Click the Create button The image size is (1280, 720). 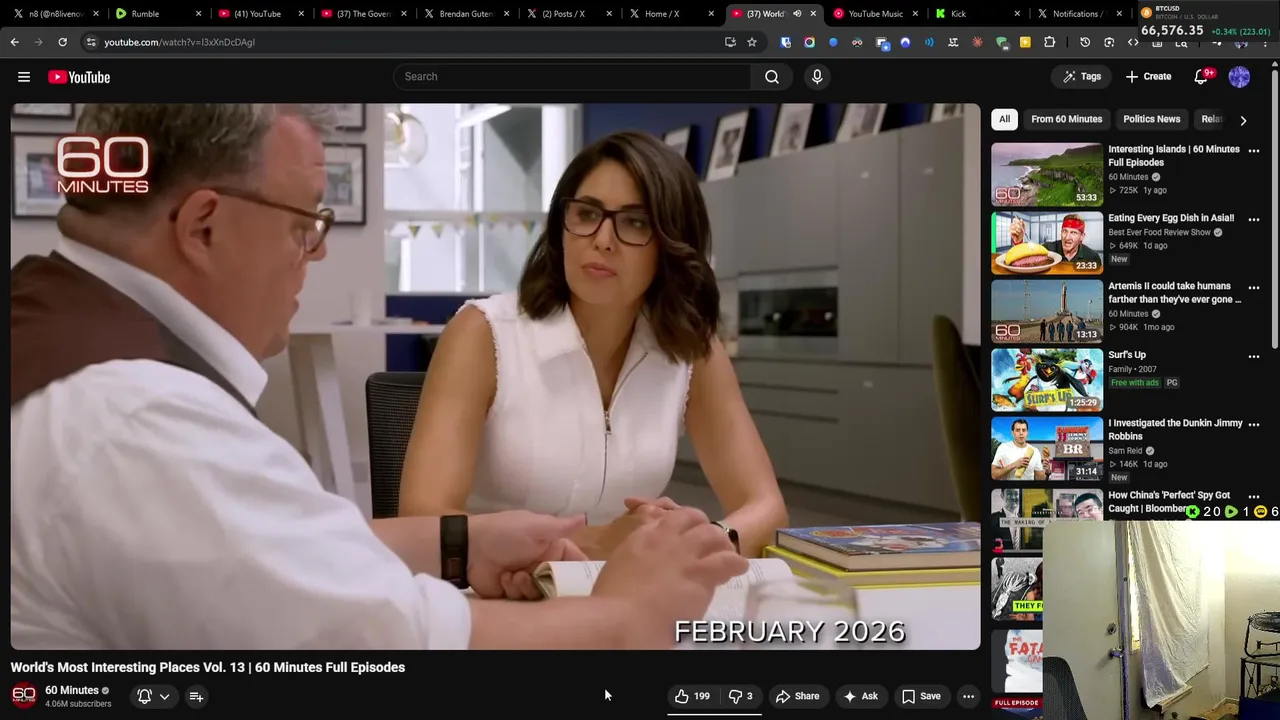click(x=1148, y=77)
